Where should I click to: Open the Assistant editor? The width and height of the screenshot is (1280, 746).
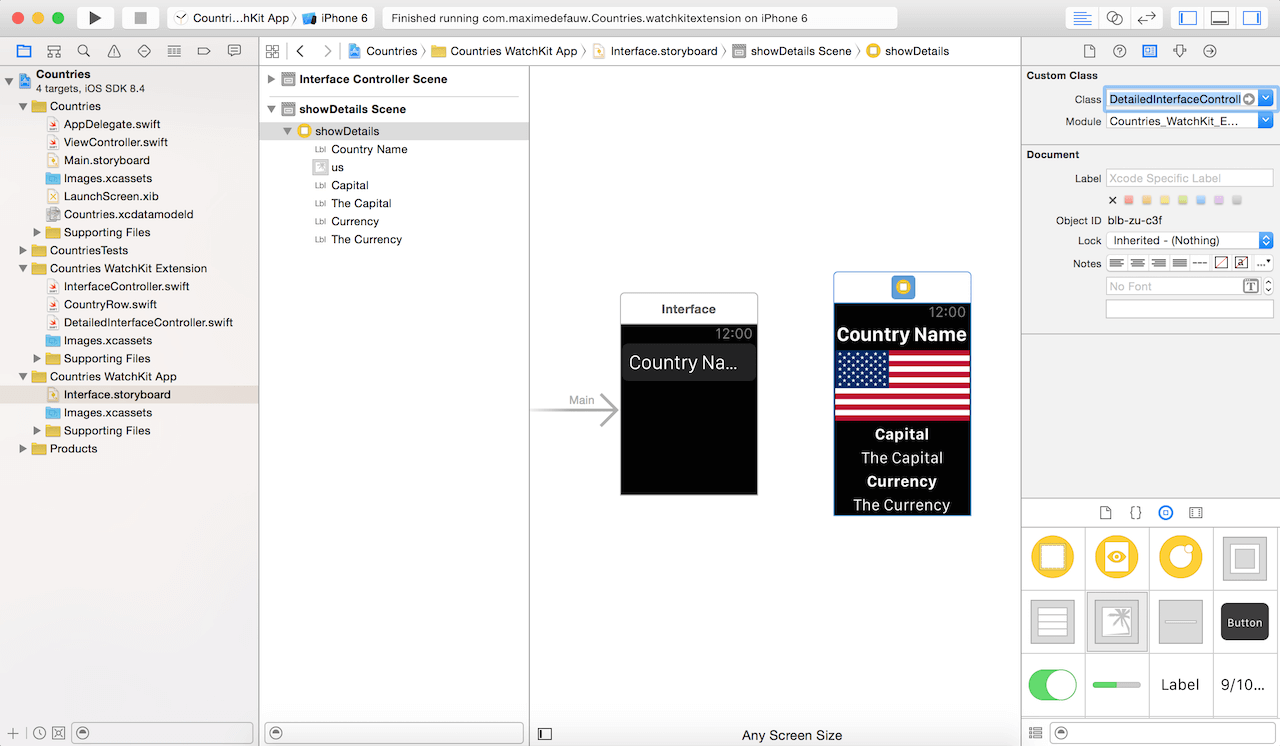click(1114, 17)
